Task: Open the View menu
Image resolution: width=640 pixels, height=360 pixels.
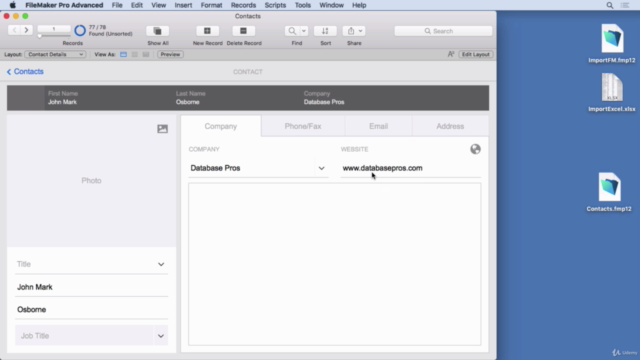Action: [x=158, y=5]
